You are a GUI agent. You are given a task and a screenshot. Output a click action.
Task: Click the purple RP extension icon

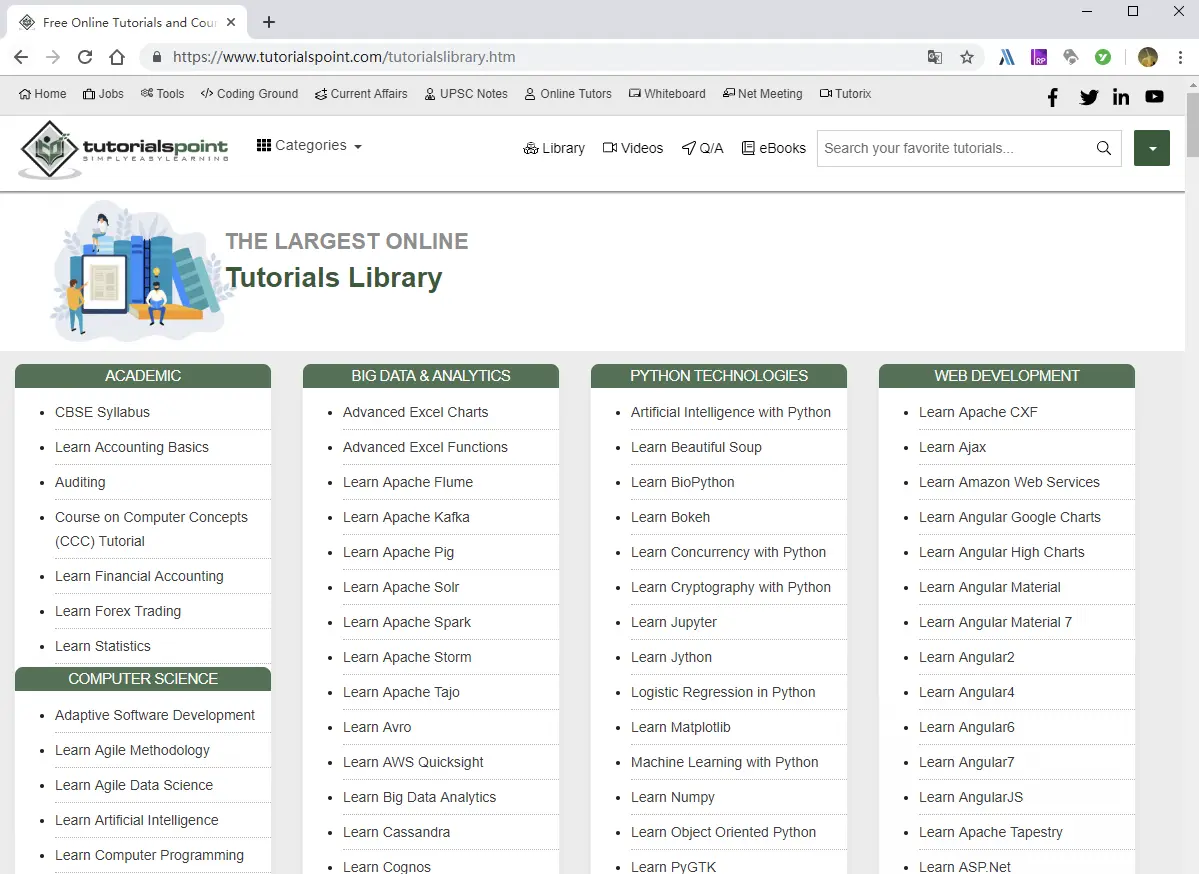coord(1038,57)
